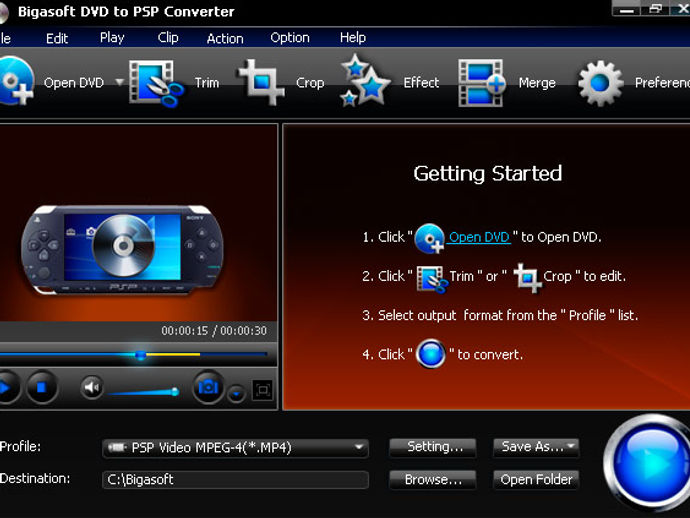This screenshot has height=518, width=690.
Task: Minimize the Bigasoft window
Action: point(627,9)
